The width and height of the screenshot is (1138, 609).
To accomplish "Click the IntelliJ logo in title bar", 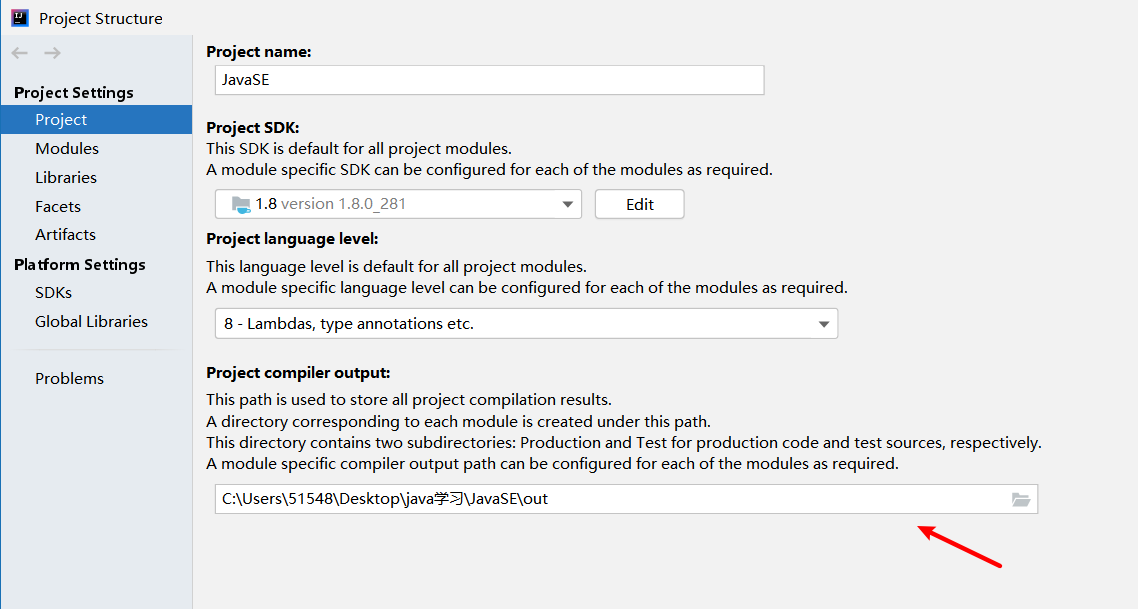I will pos(19,18).
